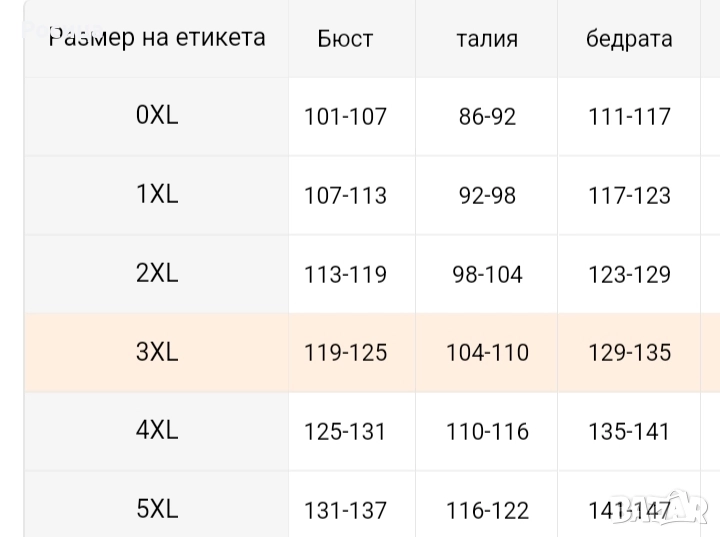Click the 107-113 bust cell

coord(345,195)
